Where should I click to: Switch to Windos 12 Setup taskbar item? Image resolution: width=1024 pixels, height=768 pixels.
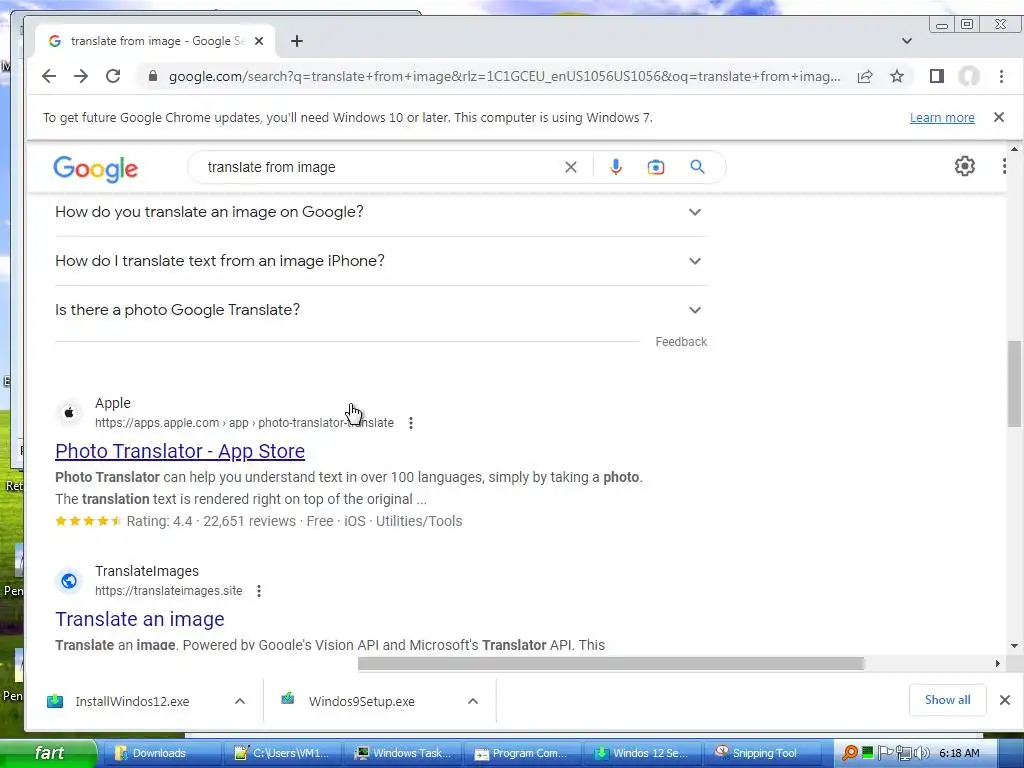click(x=642, y=754)
